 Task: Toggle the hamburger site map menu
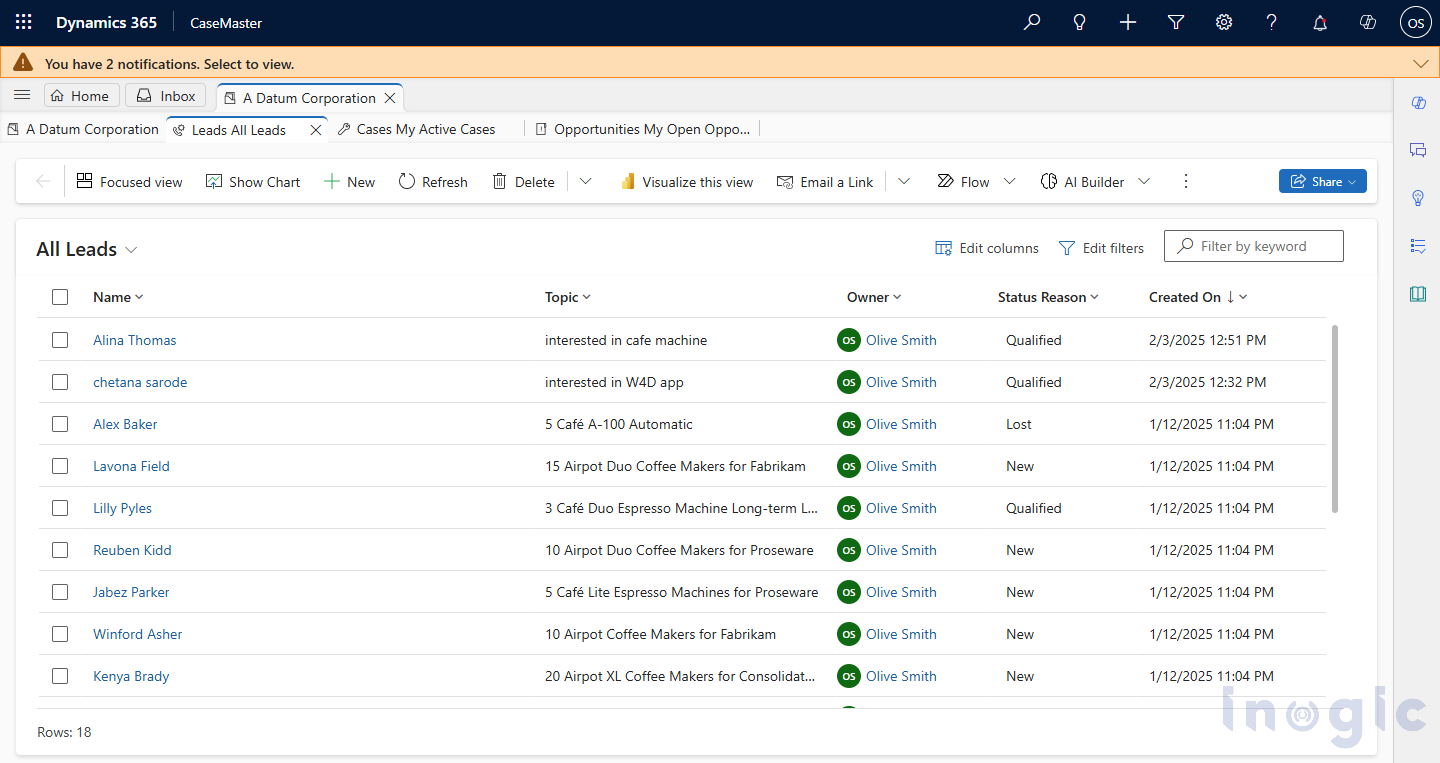click(22, 95)
